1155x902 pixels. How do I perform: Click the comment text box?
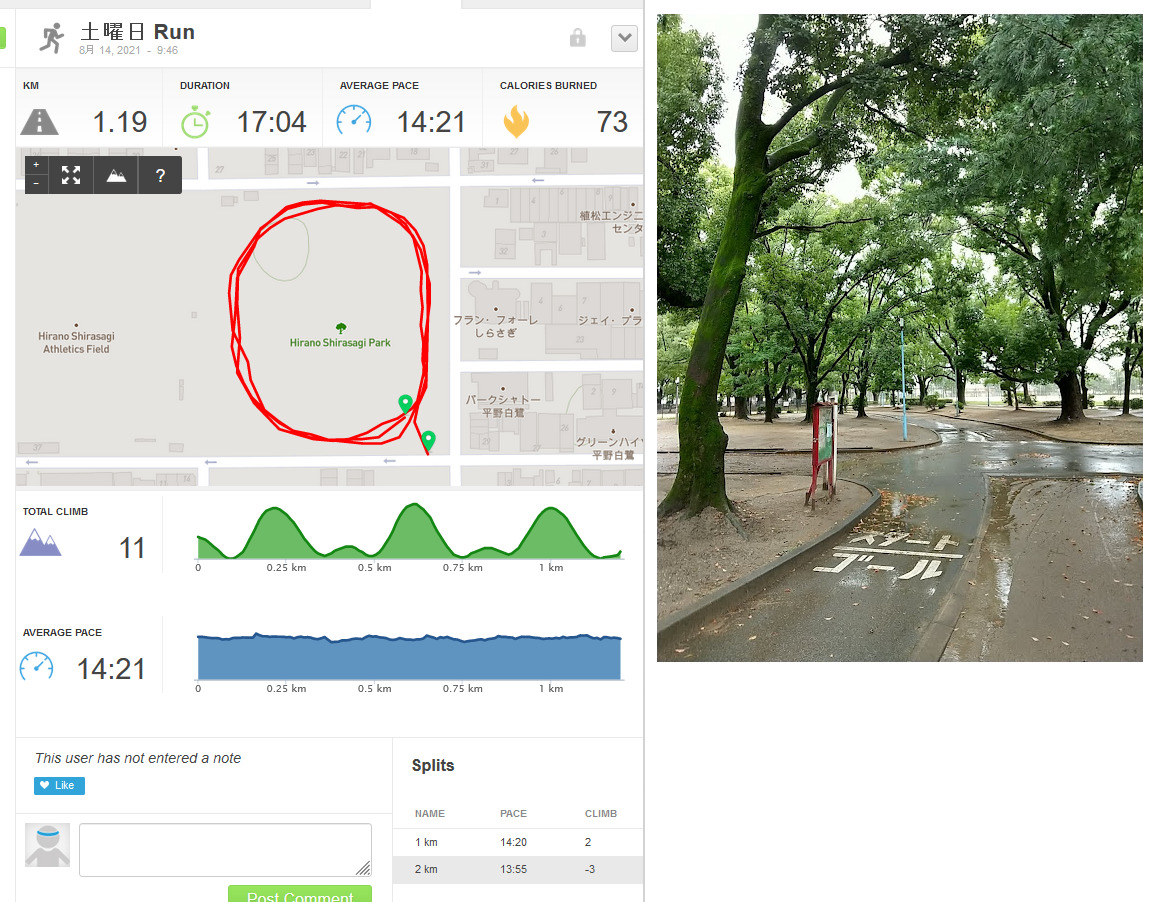pos(225,850)
